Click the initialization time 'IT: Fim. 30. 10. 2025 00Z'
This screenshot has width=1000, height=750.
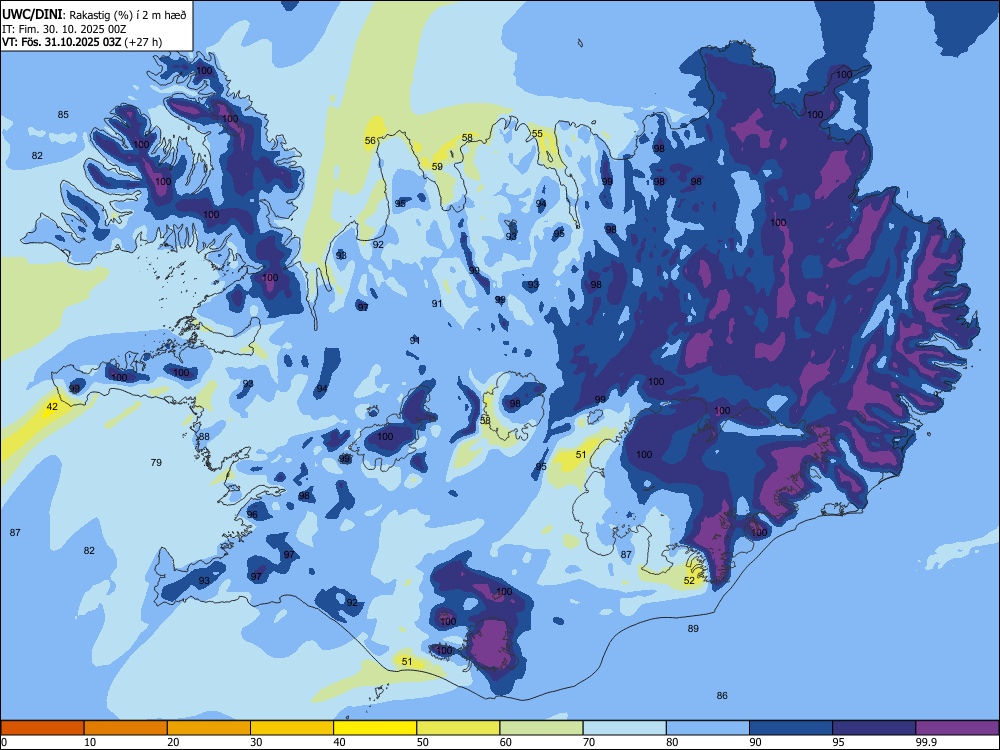click(x=64, y=29)
